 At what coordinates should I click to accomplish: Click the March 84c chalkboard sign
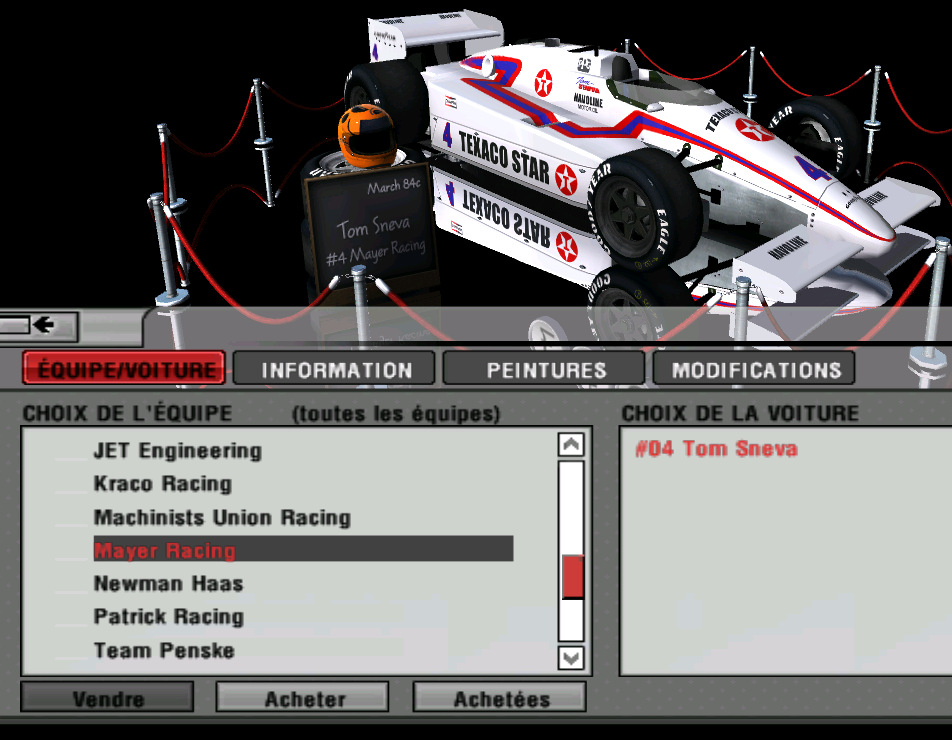pyautogui.click(x=372, y=229)
